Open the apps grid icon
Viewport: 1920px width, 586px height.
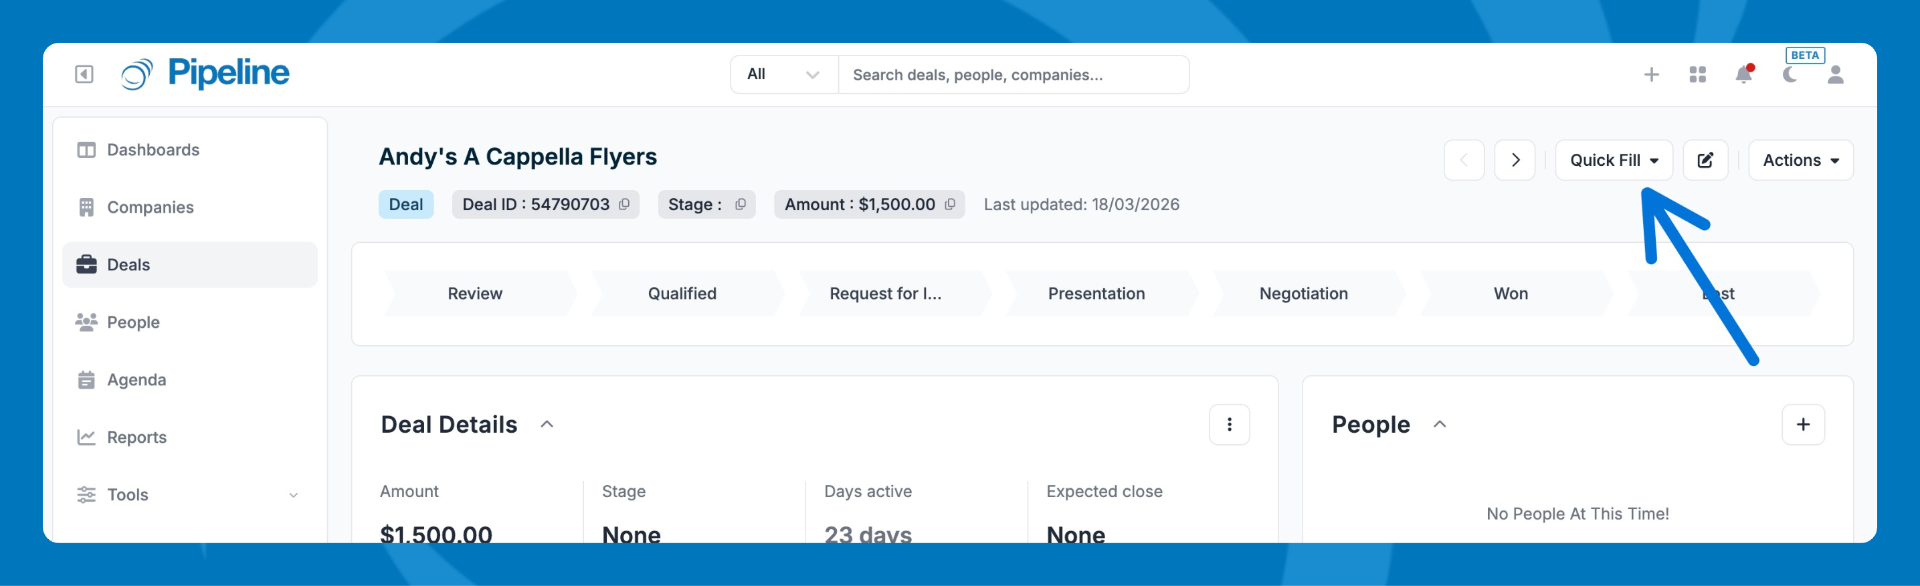[1697, 75]
